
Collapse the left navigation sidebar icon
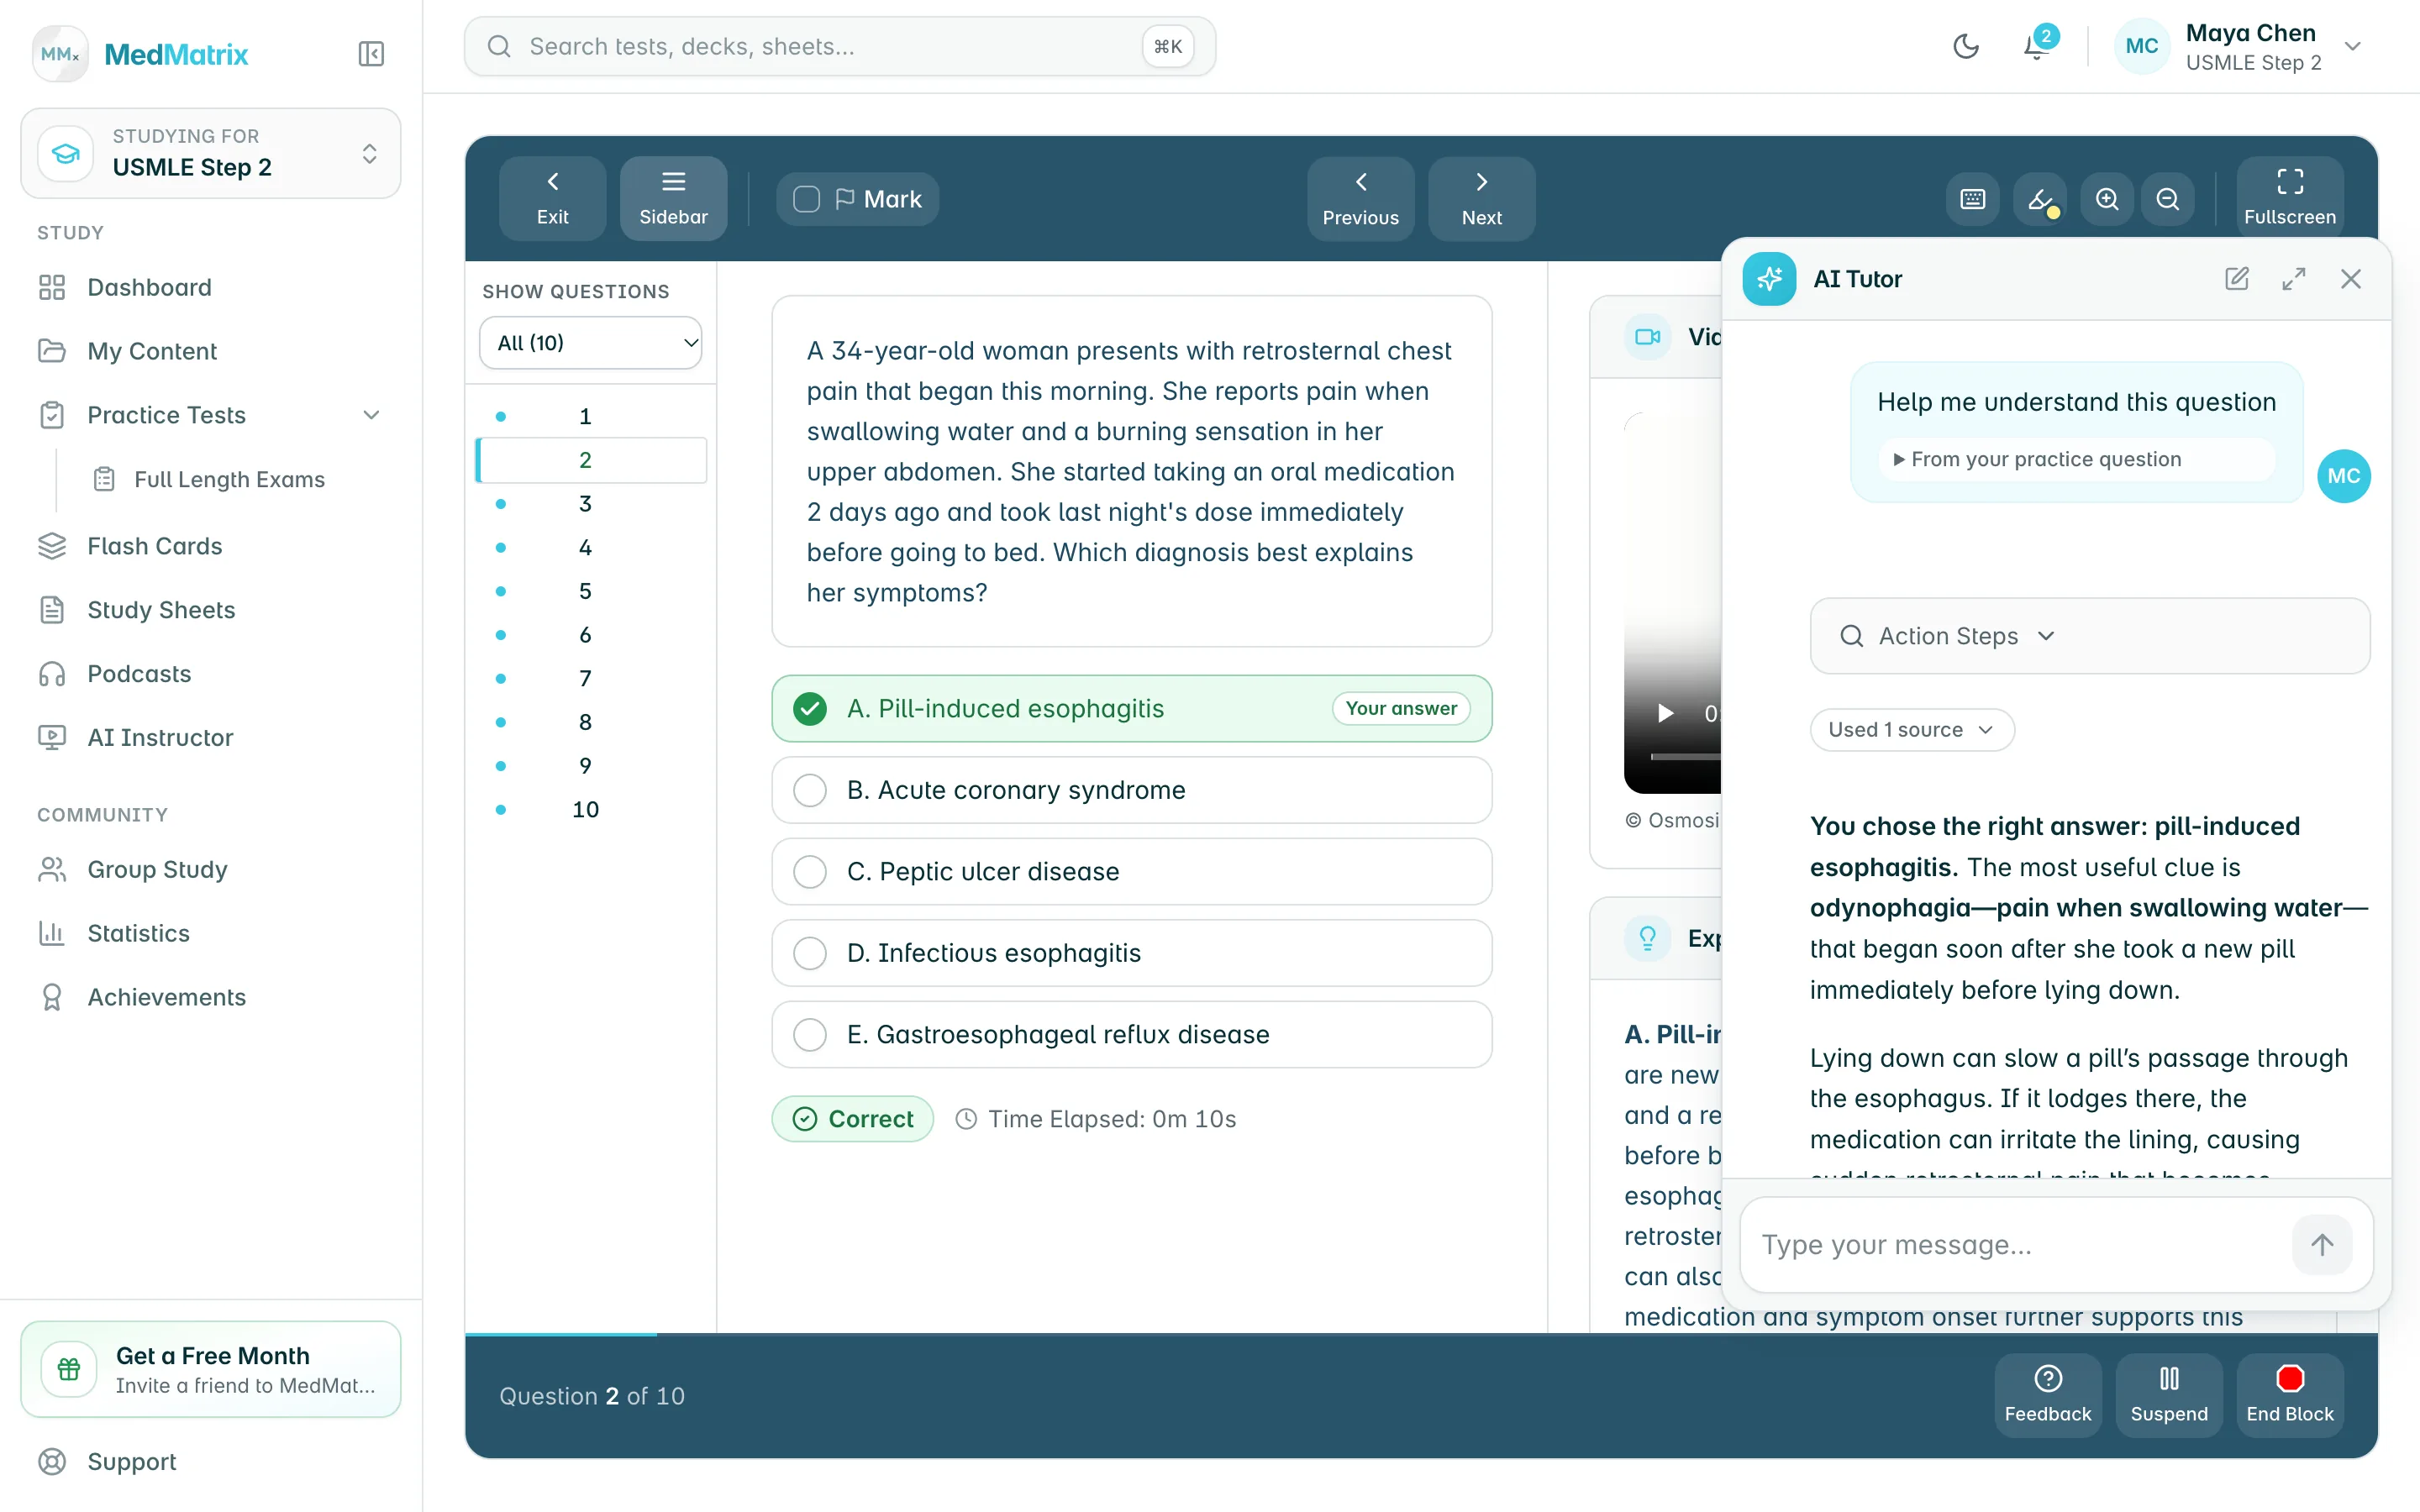pyautogui.click(x=371, y=54)
